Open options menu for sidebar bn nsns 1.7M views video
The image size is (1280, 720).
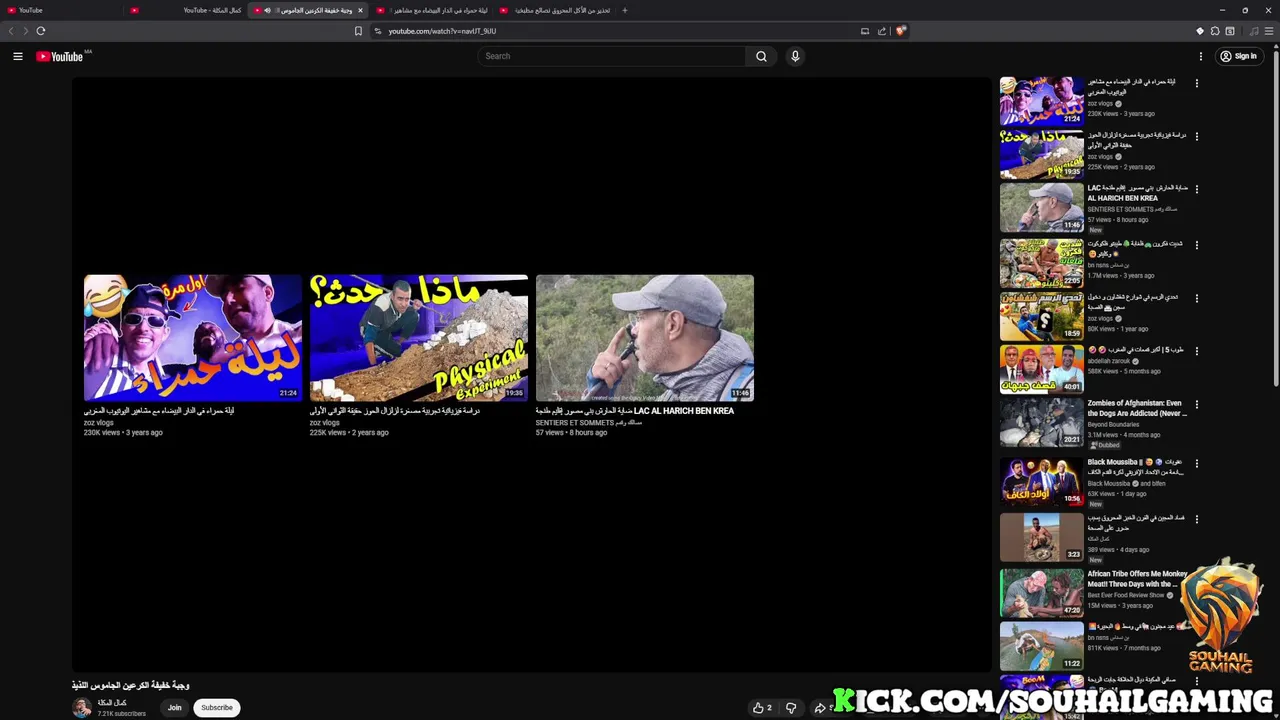coord(1196,245)
